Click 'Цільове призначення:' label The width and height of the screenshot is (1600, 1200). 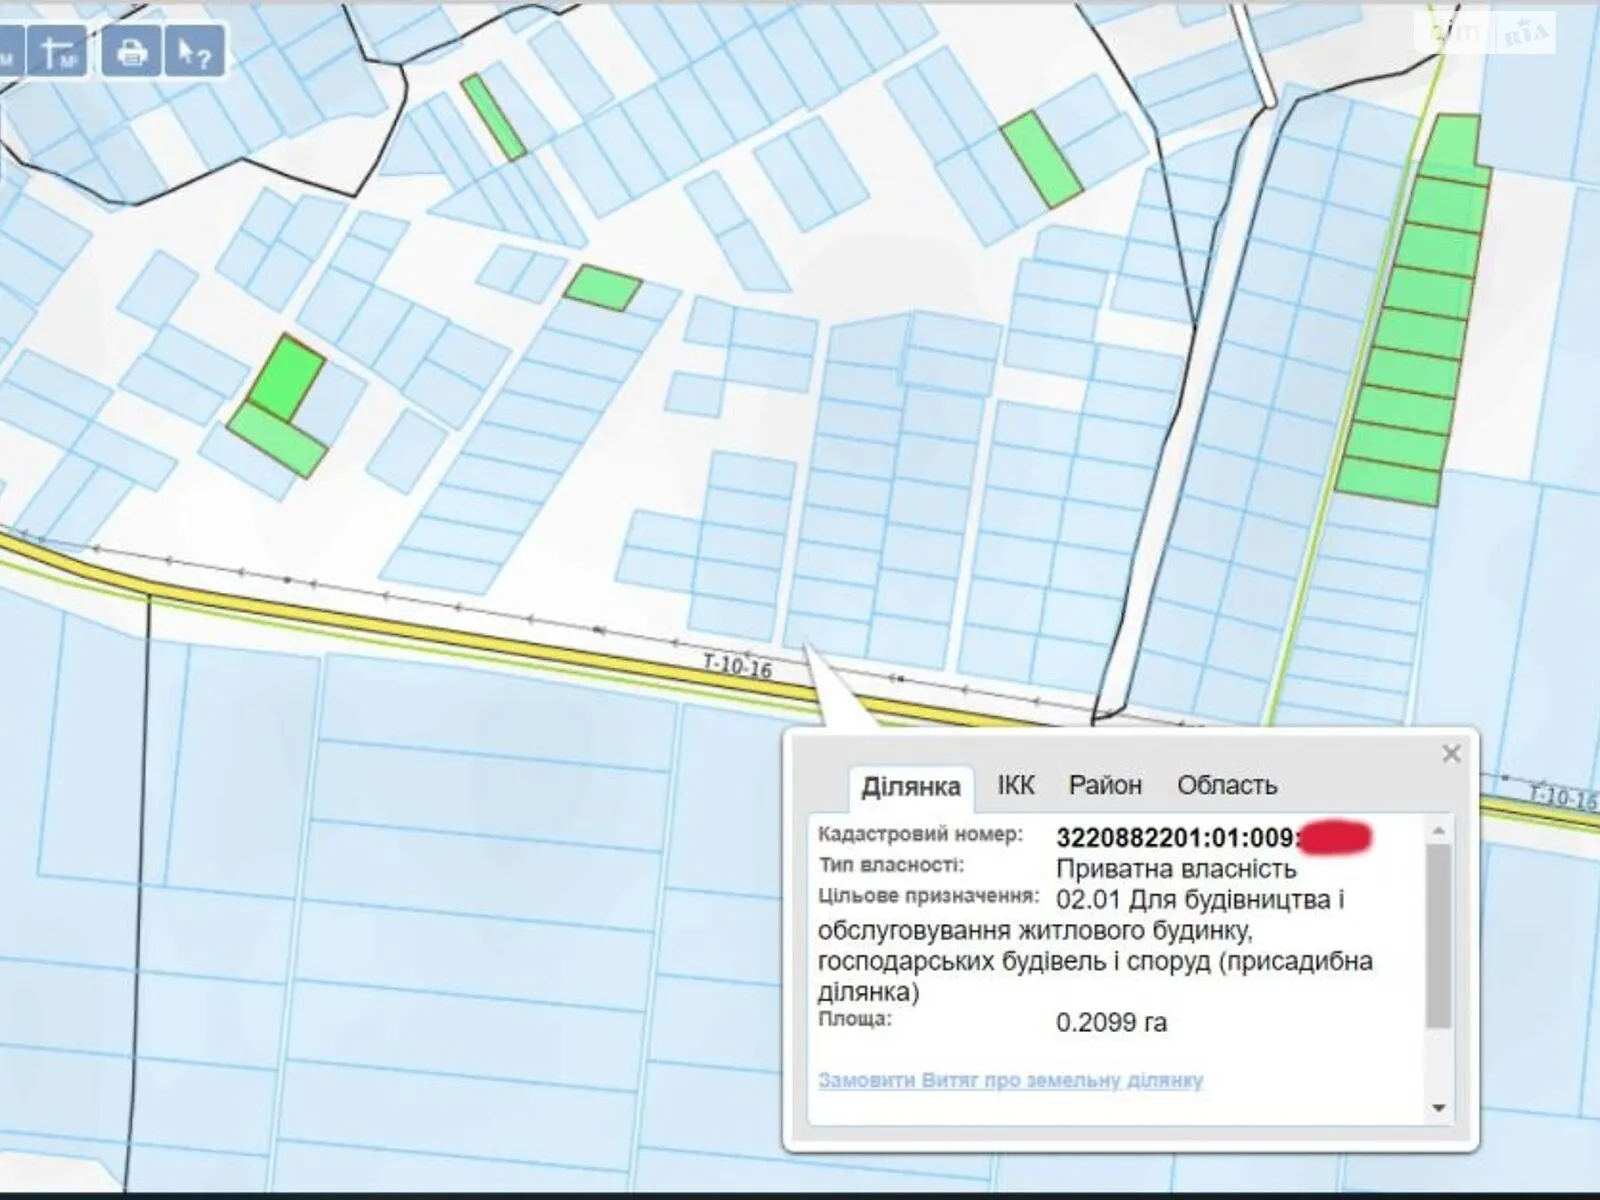pyautogui.click(x=928, y=896)
